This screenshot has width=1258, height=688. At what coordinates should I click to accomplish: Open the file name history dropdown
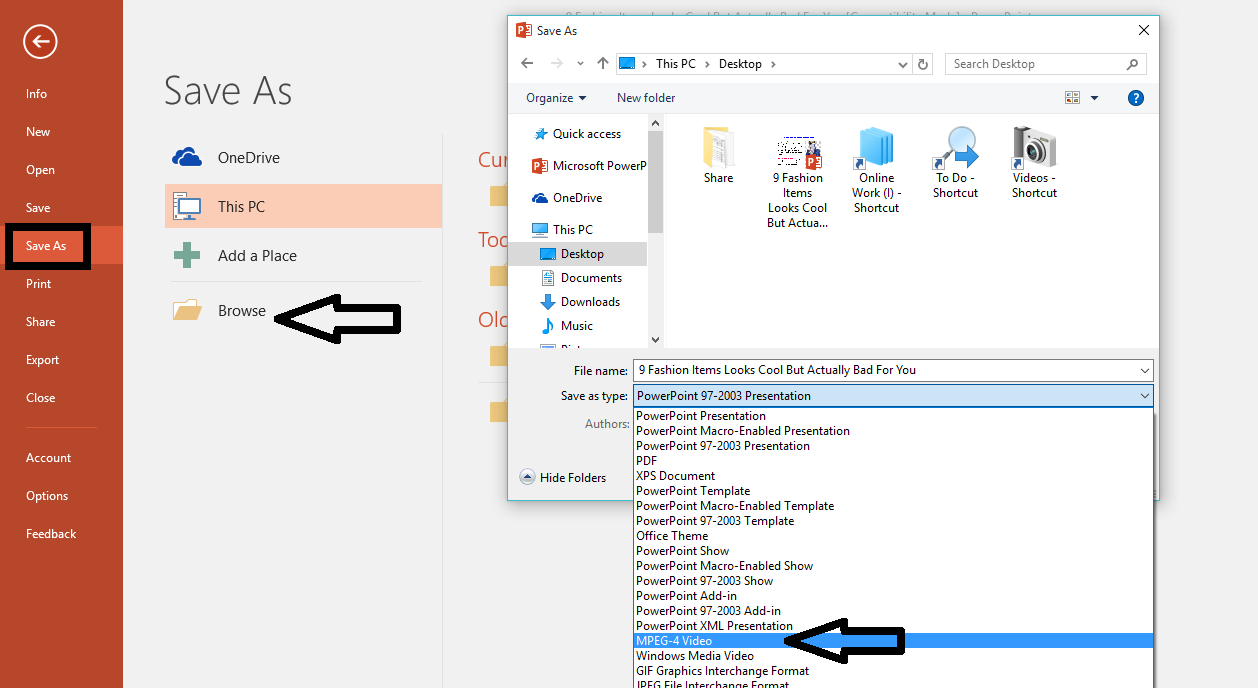pos(1145,369)
